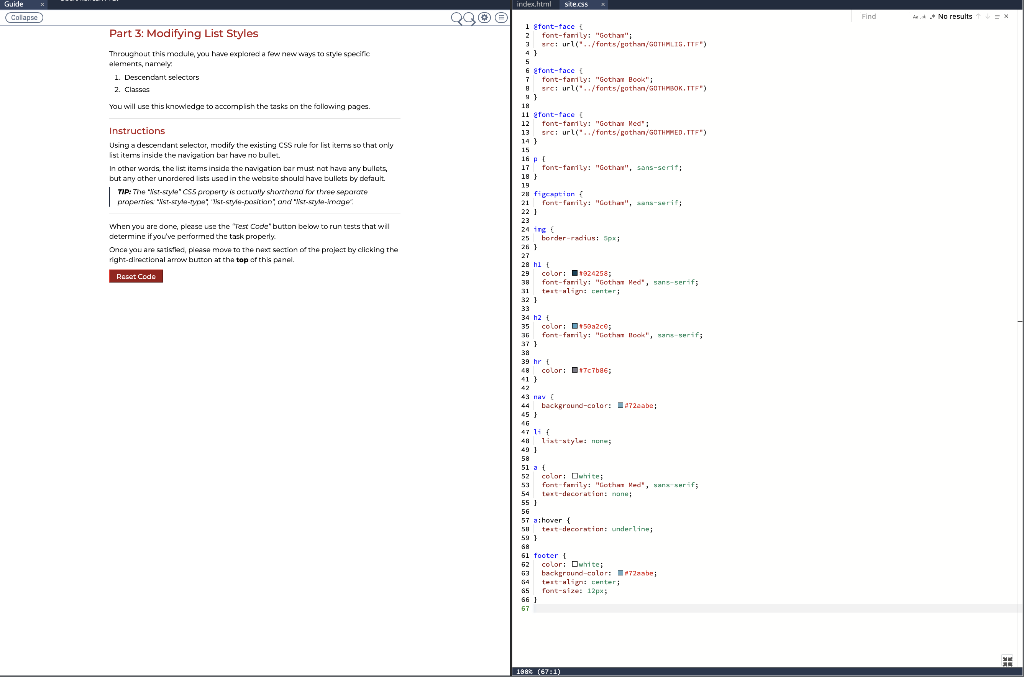Click the forward navigation arrow icon
Viewport: 1024px width, 677px height.
[468, 17]
